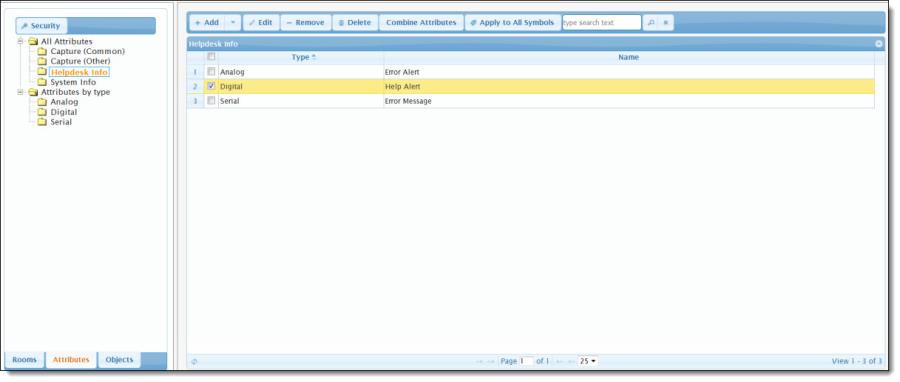Open the Add button dropdown arrow
Screen dimensions: 900x382
click(232, 23)
